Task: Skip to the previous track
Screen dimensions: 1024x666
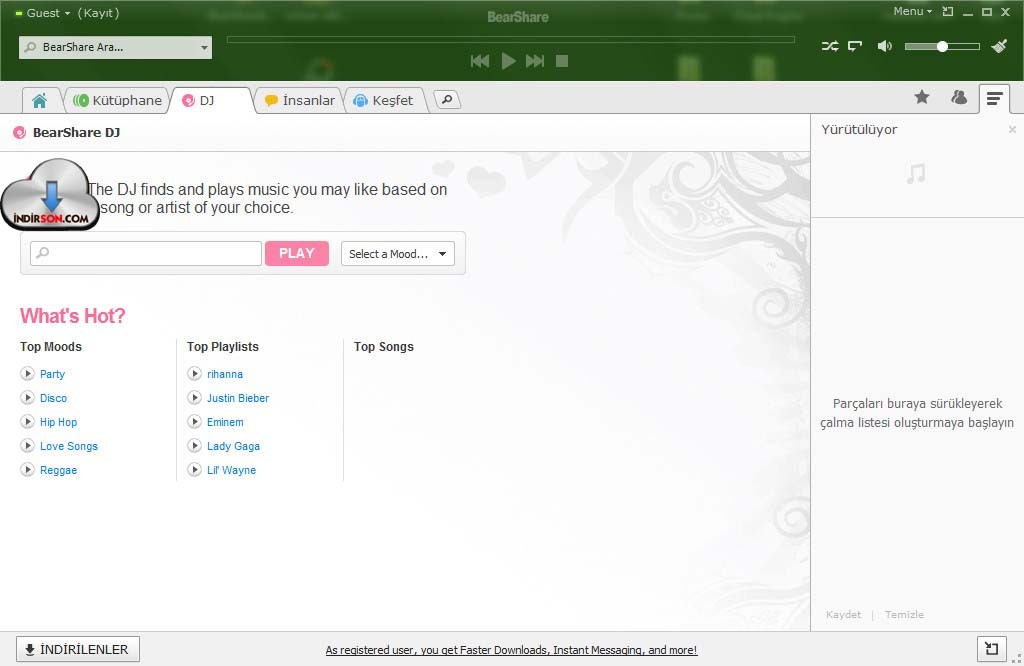Action: [480, 61]
